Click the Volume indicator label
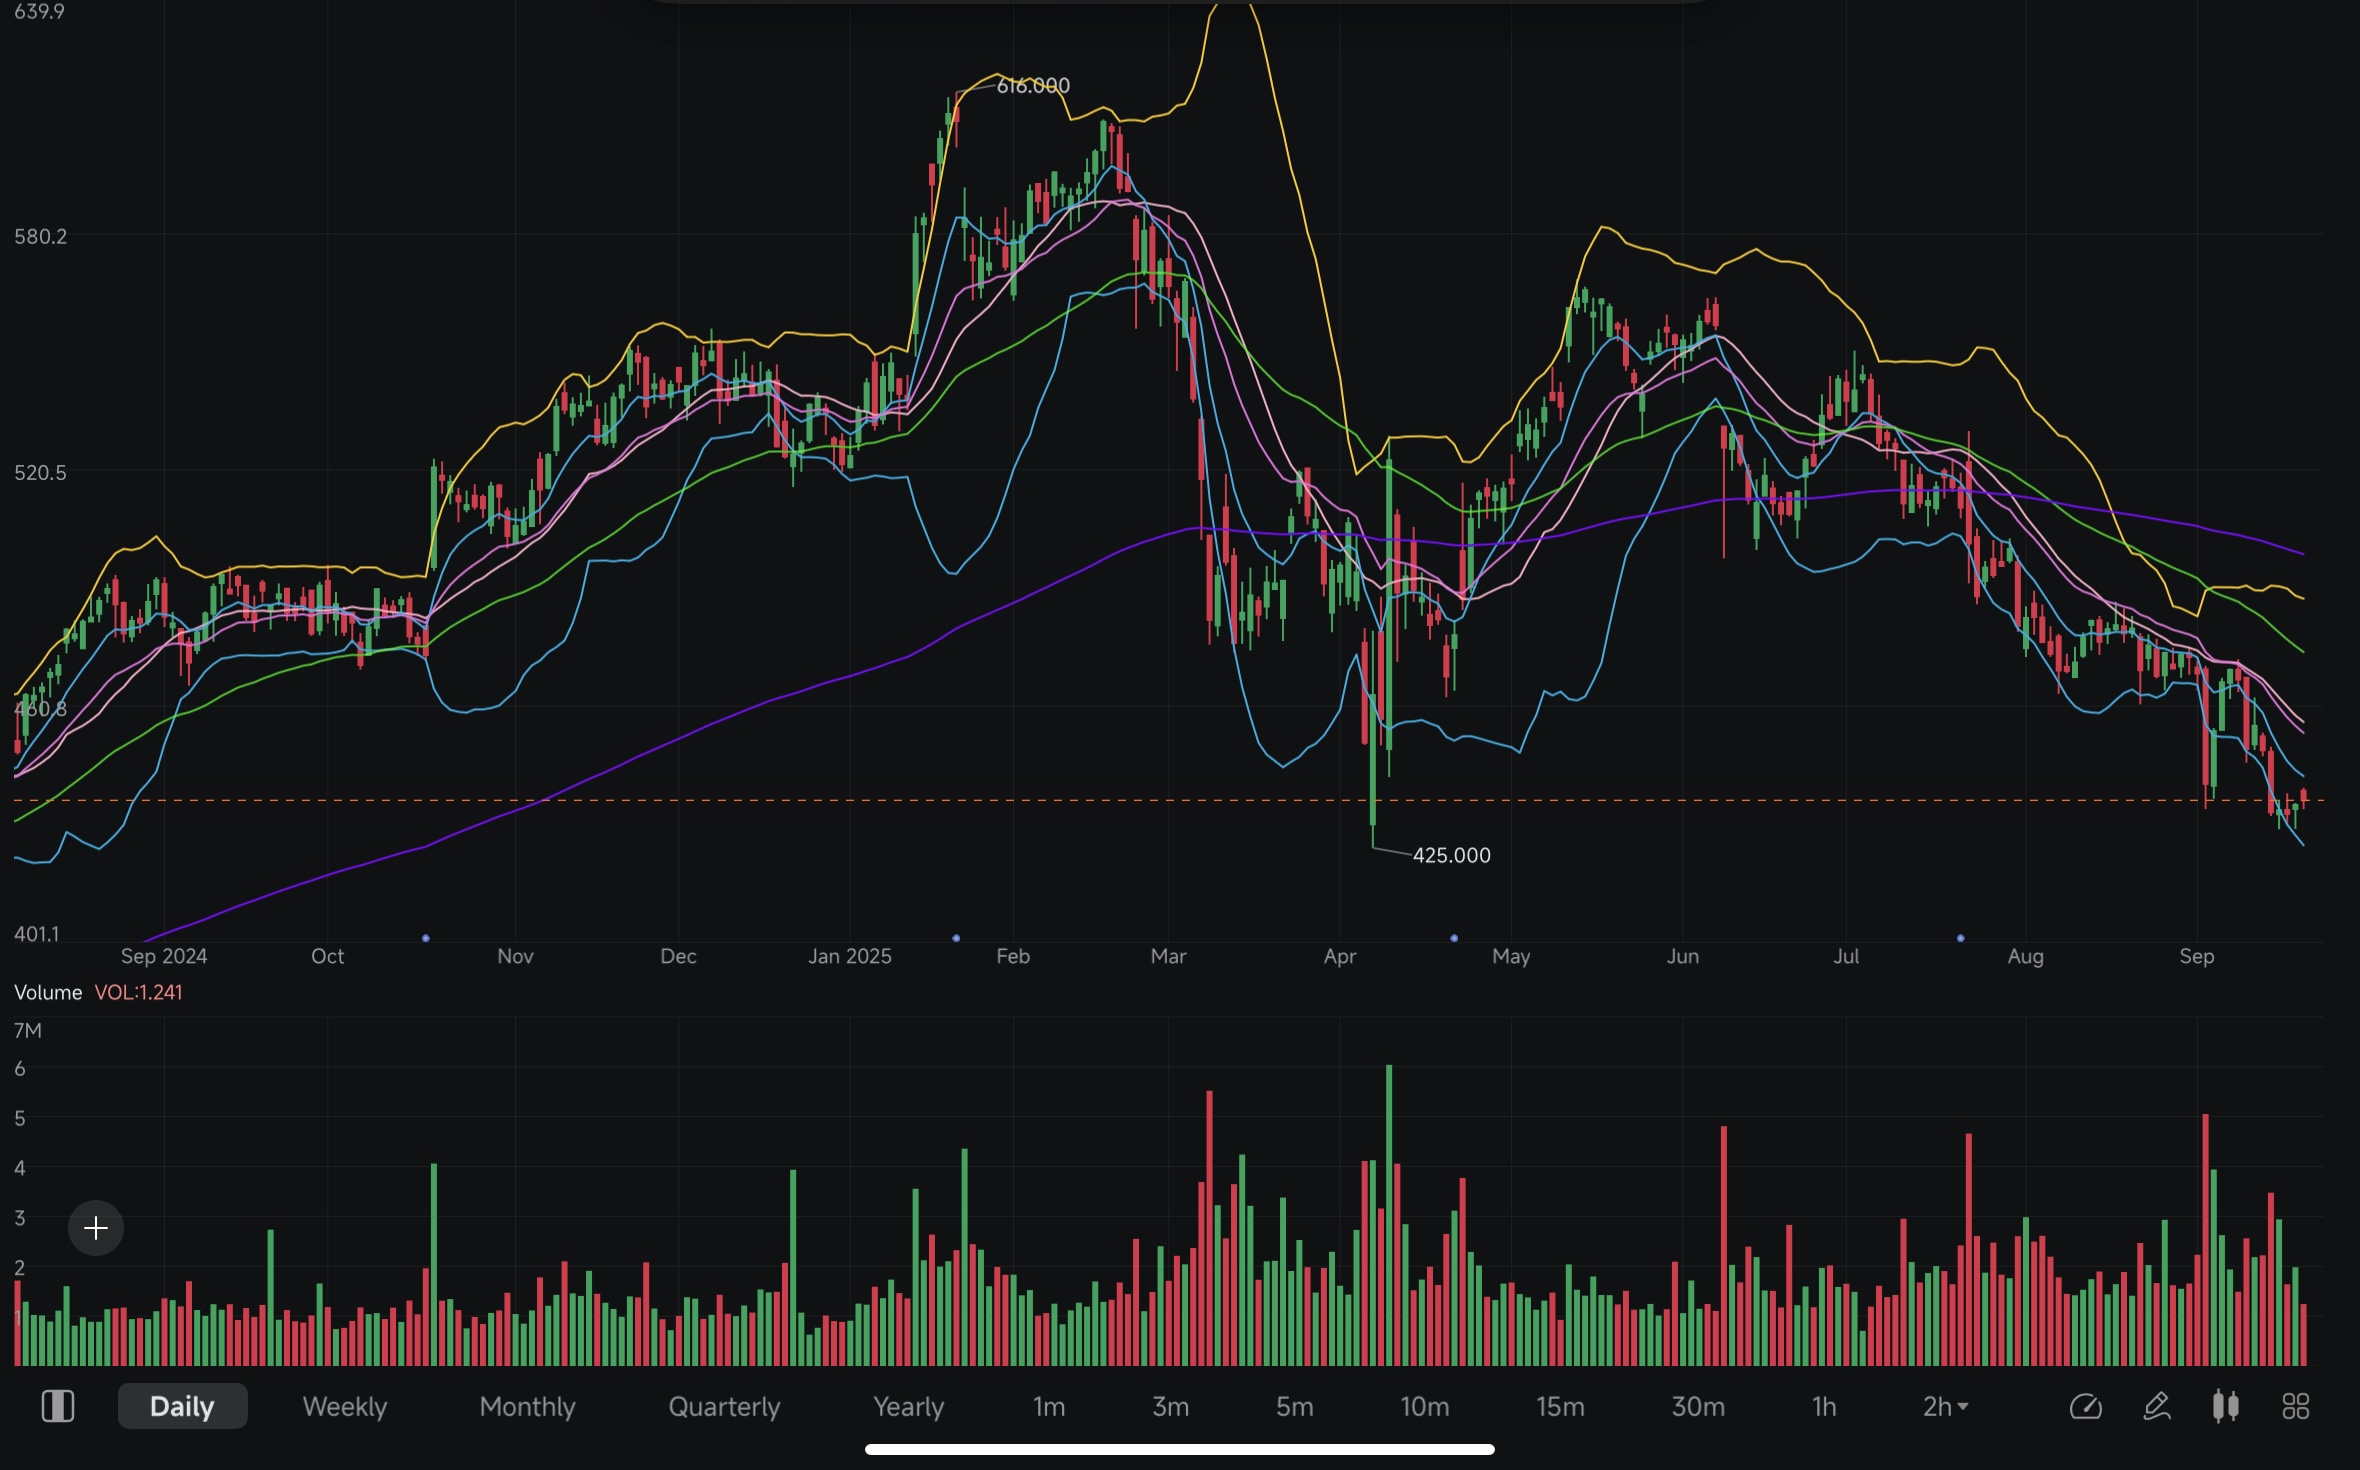Viewport: 2360px width, 1470px height. tap(48, 992)
